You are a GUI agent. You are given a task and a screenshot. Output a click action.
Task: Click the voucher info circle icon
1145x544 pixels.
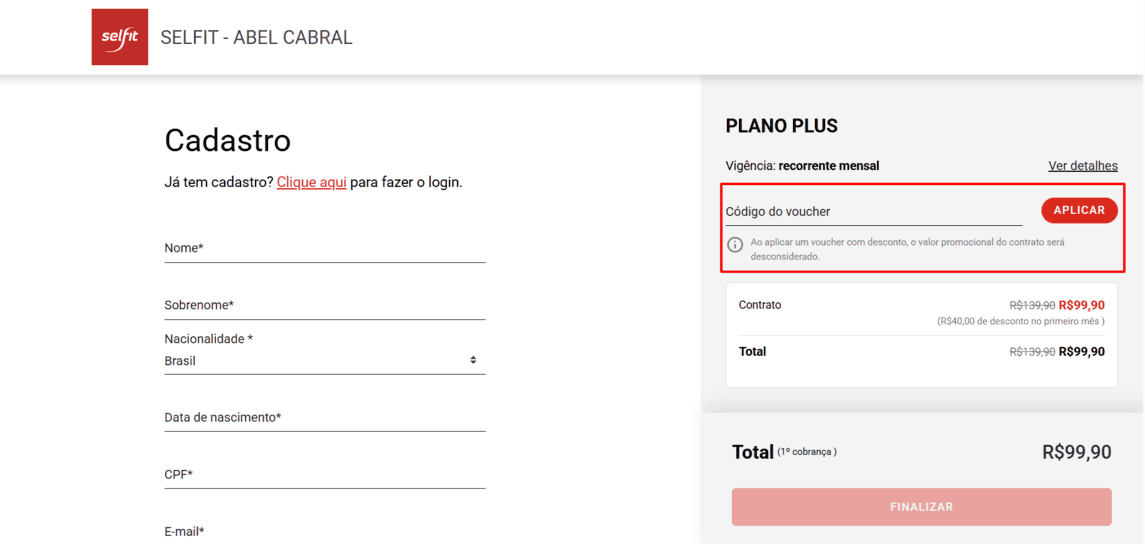[735, 245]
